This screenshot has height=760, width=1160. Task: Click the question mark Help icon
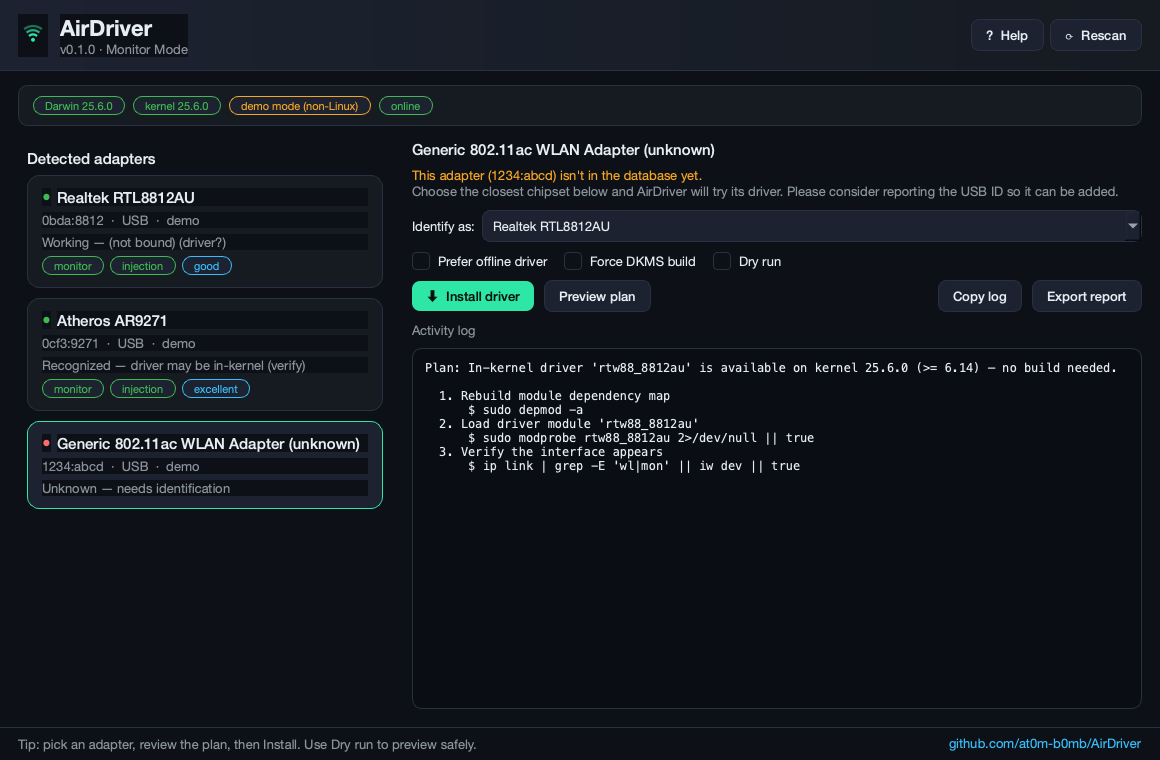pyautogui.click(x=989, y=36)
